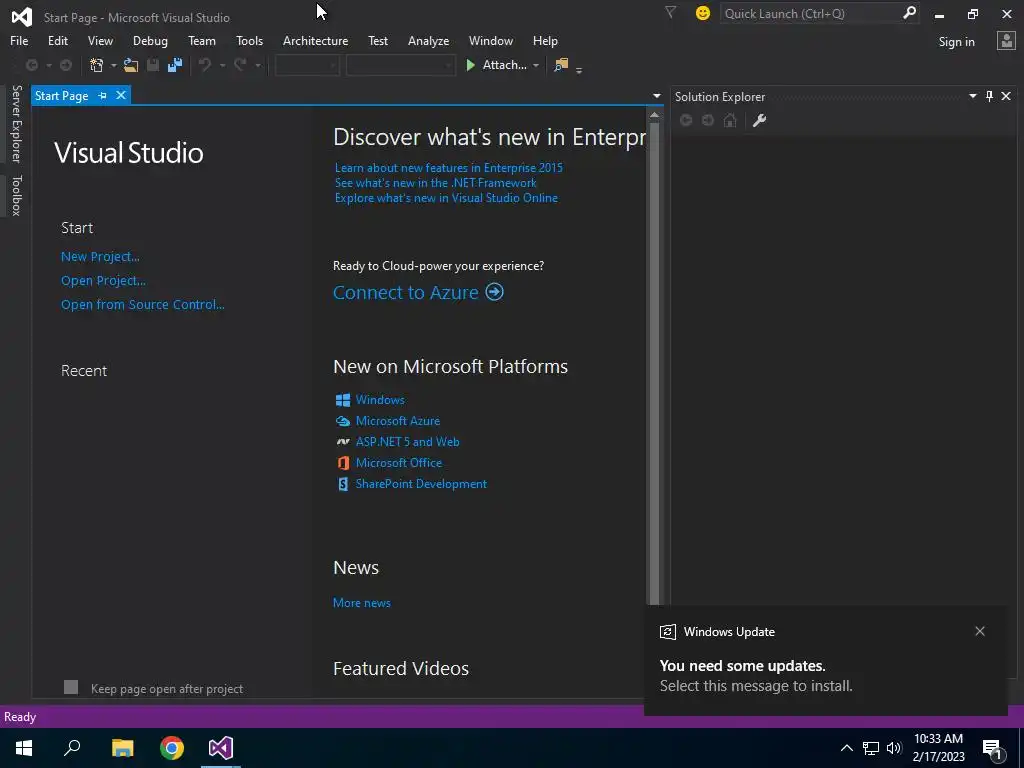Click the Save All toolbar icon
The height and width of the screenshot is (768, 1024).
click(174, 65)
